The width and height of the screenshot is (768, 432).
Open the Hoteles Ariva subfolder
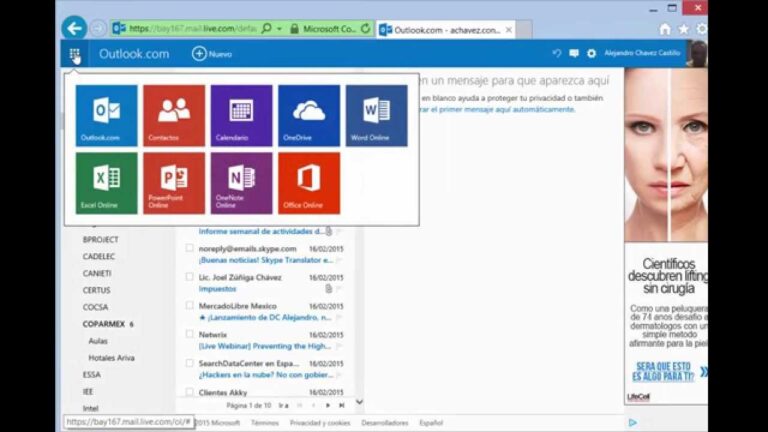point(111,358)
